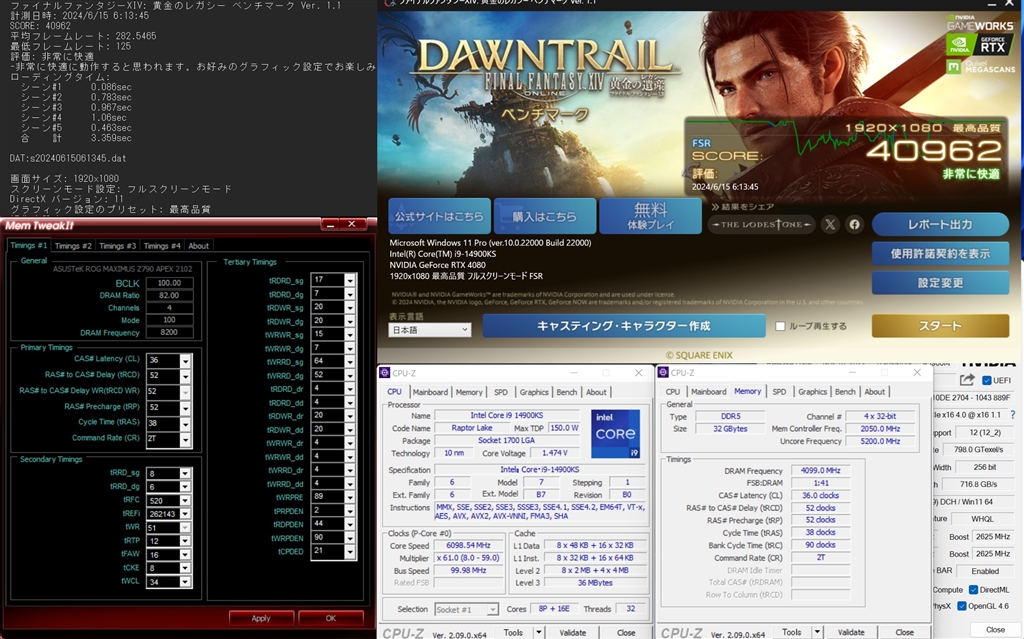Click the GPU-Z share arrow icon
Screen dimensions: 1024x639
click(x=967, y=380)
